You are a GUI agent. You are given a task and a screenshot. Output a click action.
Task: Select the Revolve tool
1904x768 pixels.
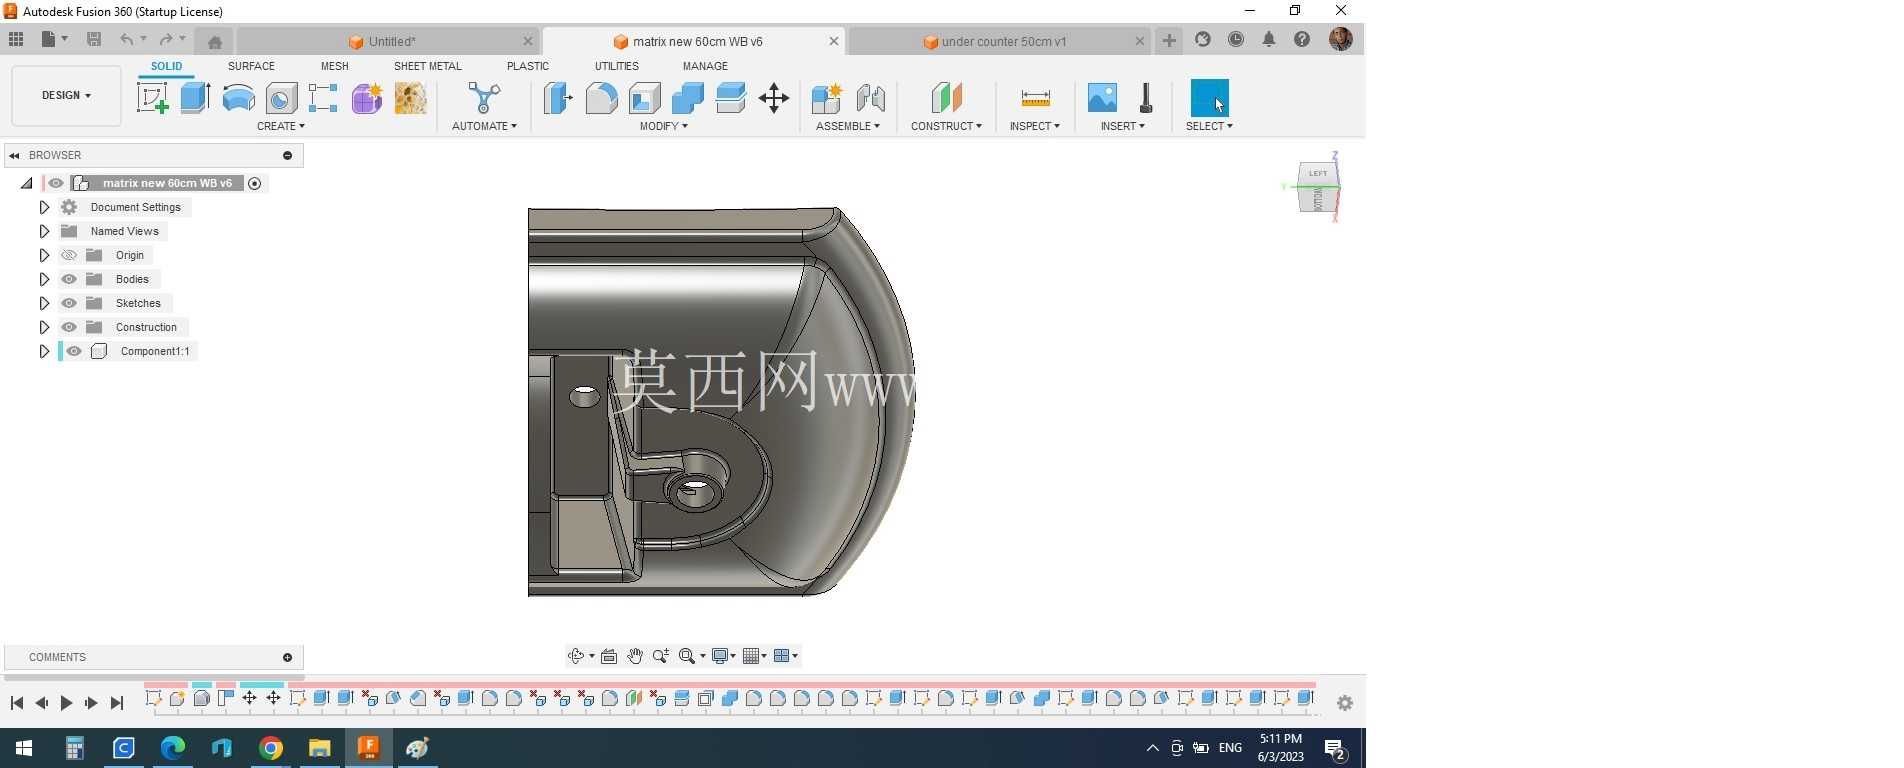pyautogui.click(x=238, y=98)
